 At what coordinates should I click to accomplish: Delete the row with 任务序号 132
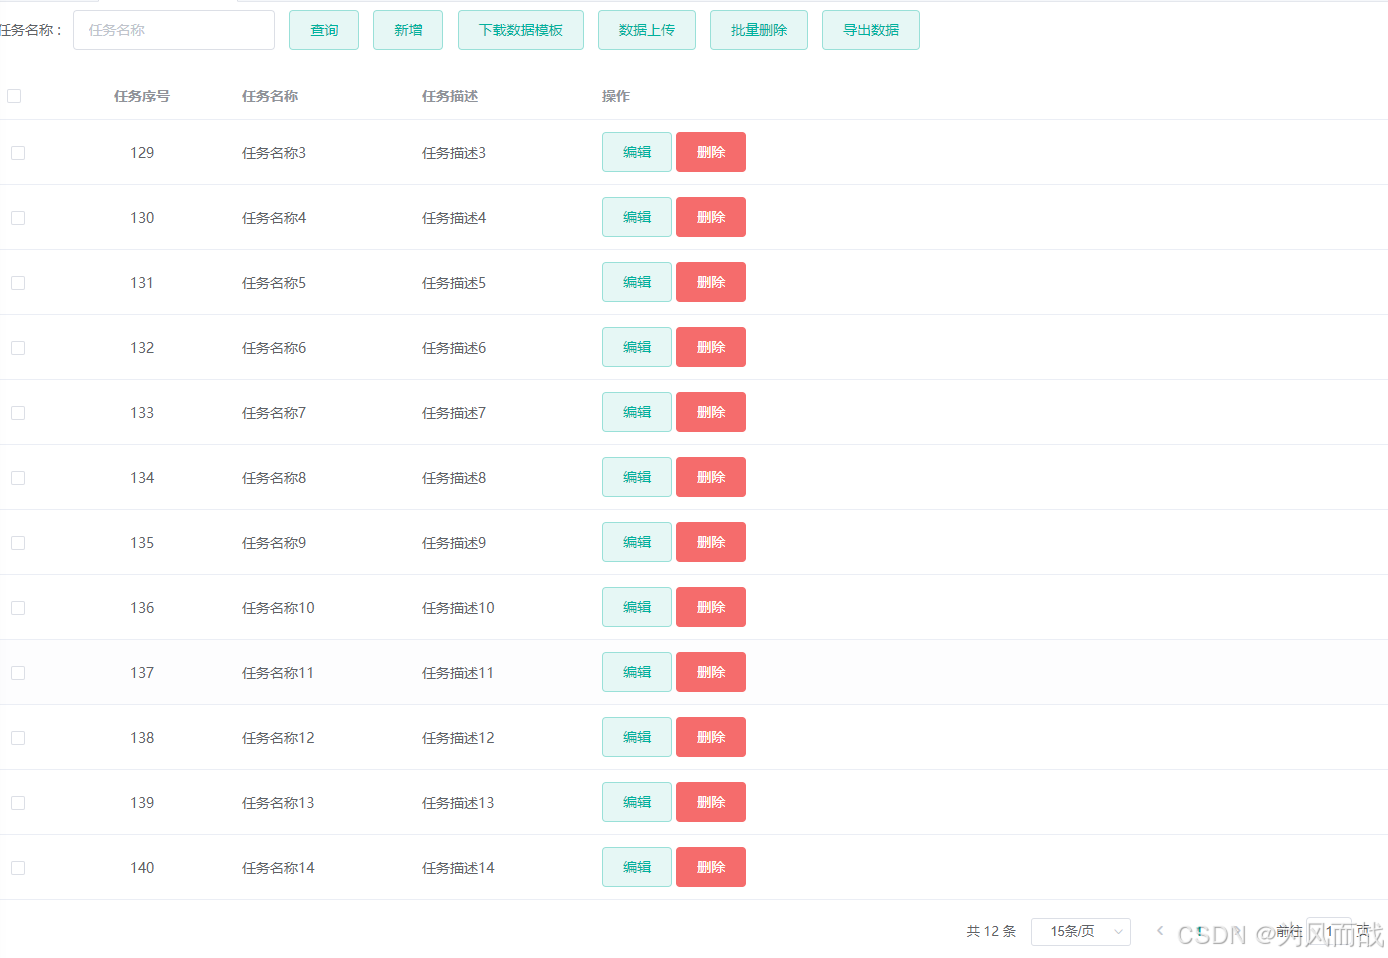tap(710, 347)
